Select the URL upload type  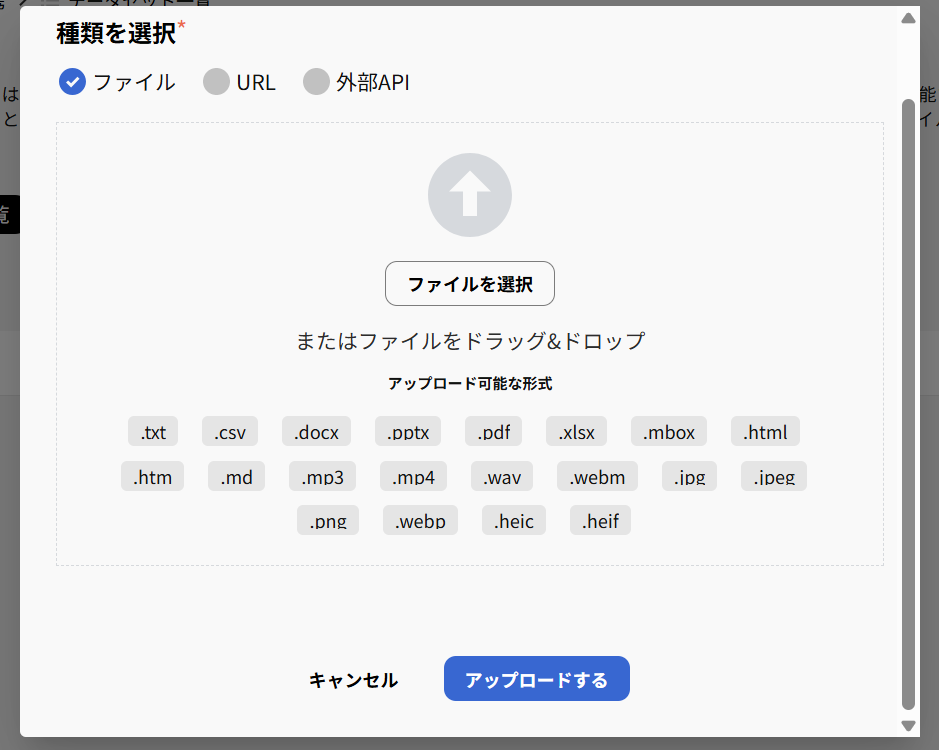pos(216,82)
